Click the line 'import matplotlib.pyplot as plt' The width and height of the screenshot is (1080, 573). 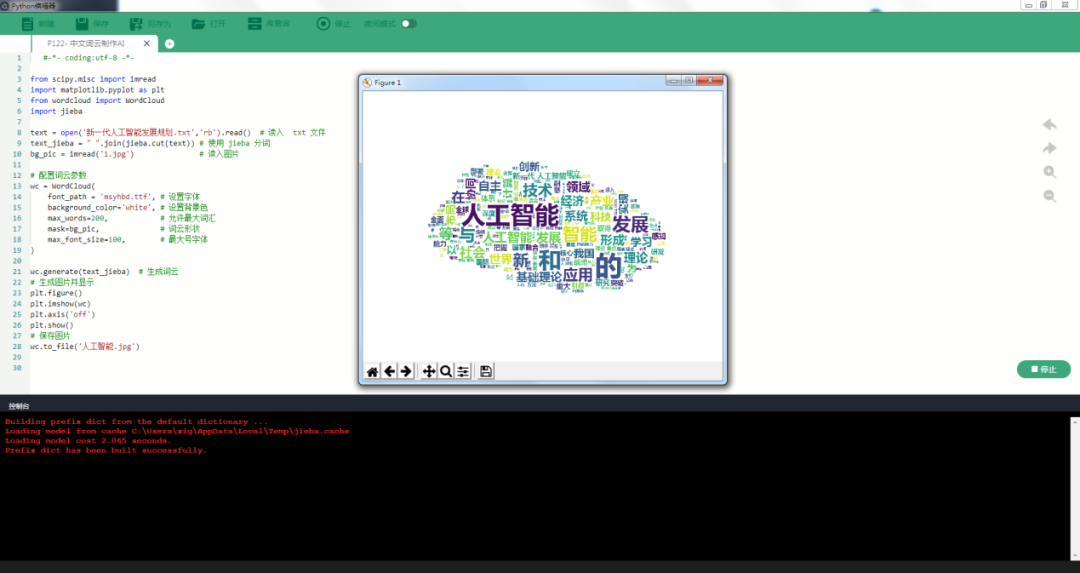(97, 90)
